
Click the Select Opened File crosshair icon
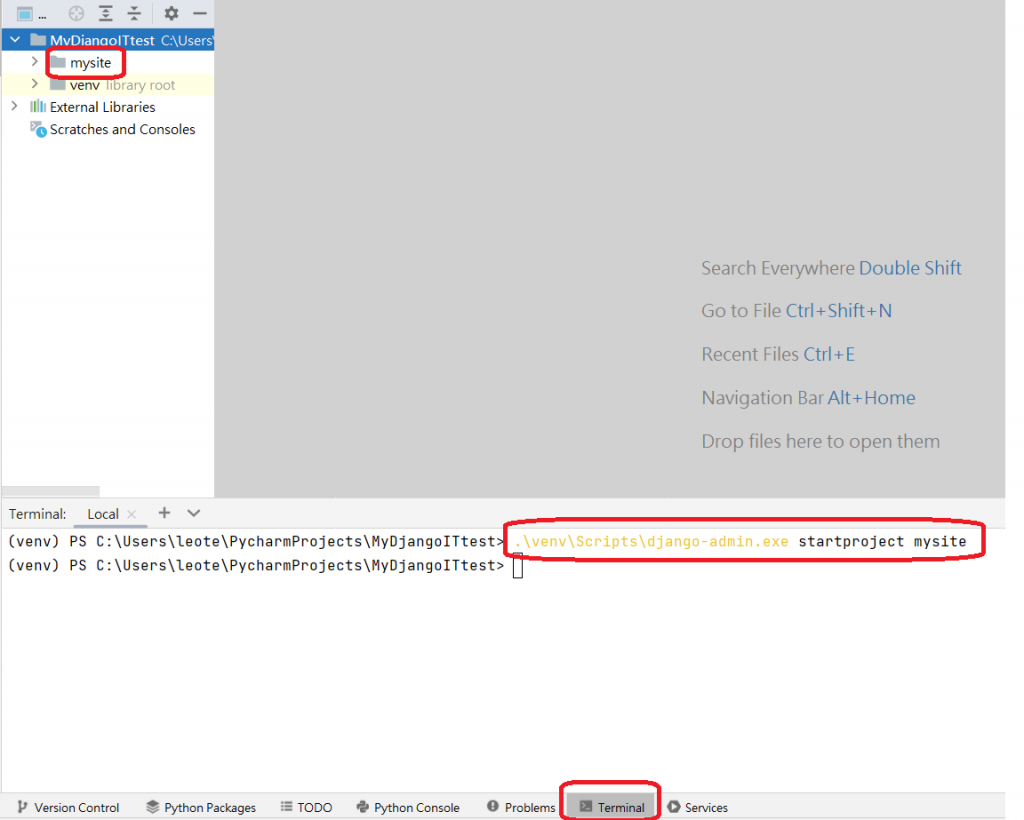[76, 13]
